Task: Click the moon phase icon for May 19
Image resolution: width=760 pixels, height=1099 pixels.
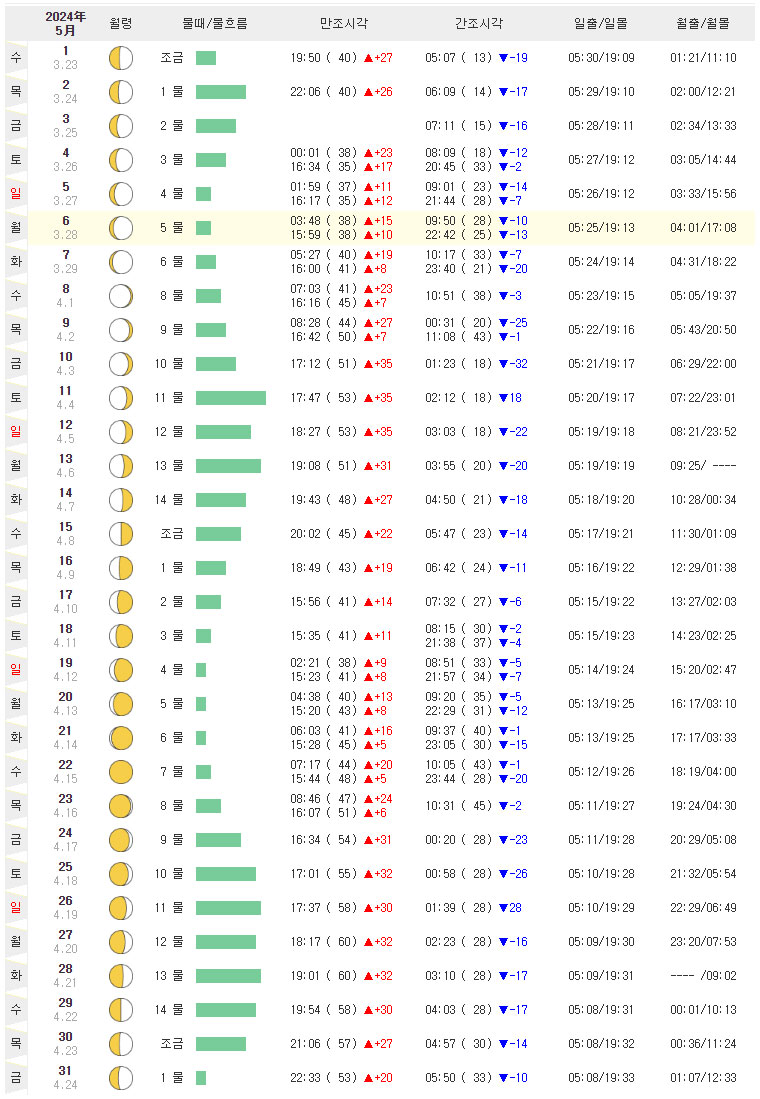Action: click(121, 670)
